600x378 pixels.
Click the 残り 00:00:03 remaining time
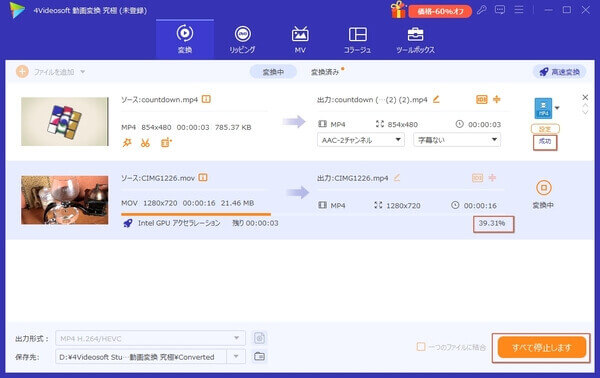pyautogui.click(x=255, y=223)
